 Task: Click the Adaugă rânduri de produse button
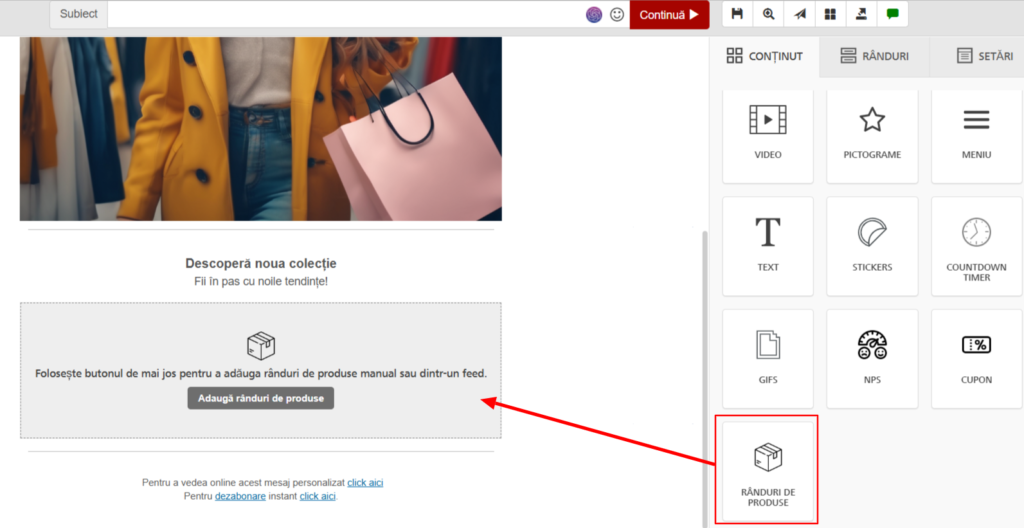(x=260, y=398)
